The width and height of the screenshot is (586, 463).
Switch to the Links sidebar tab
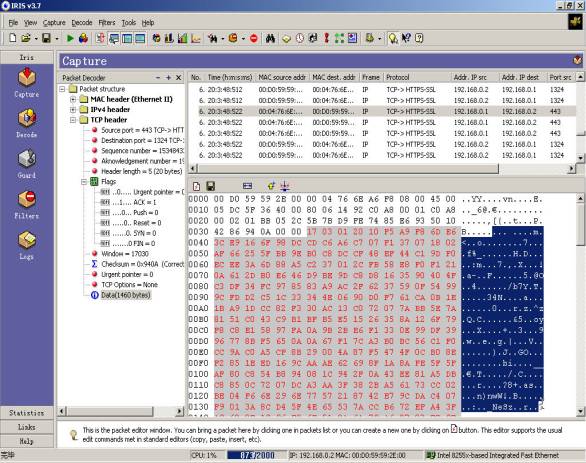(x=27, y=427)
